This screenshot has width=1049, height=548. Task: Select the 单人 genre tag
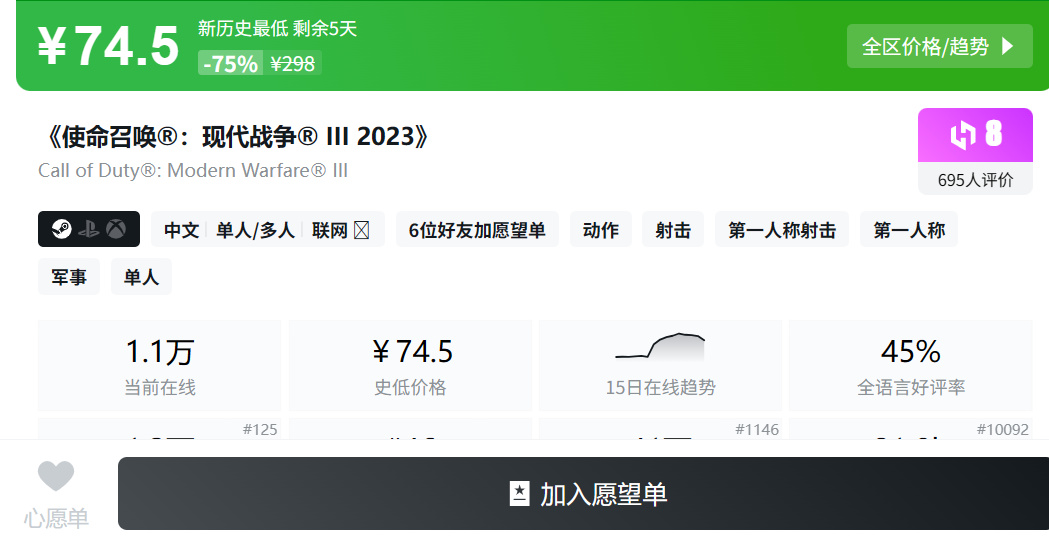141,277
